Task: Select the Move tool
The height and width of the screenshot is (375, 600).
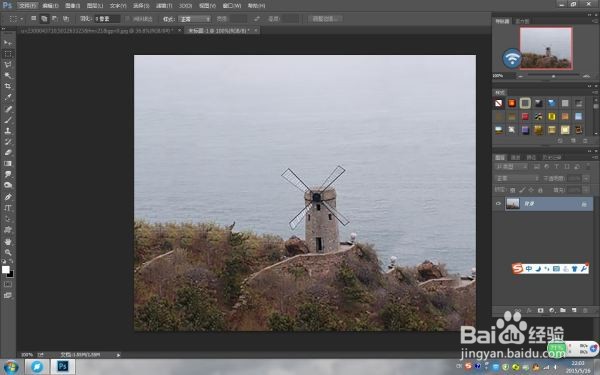Action: click(8, 42)
